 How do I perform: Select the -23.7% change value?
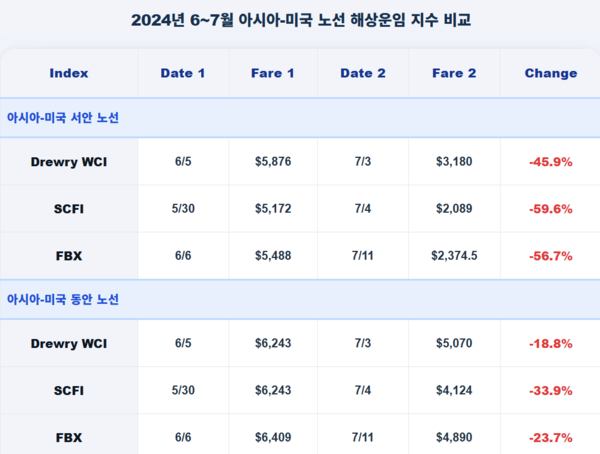tap(551, 437)
